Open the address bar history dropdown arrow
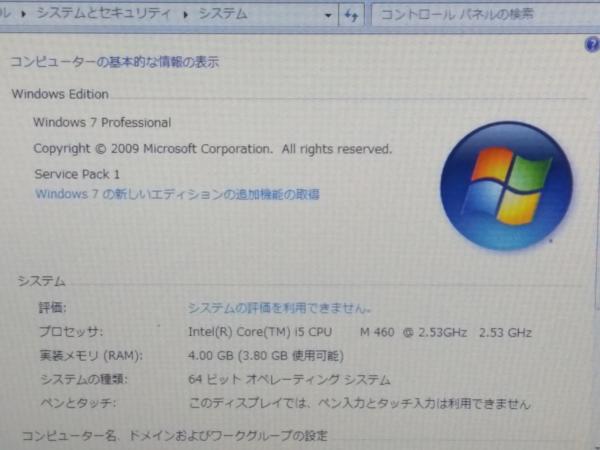This screenshot has height=450, width=600. point(328,15)
